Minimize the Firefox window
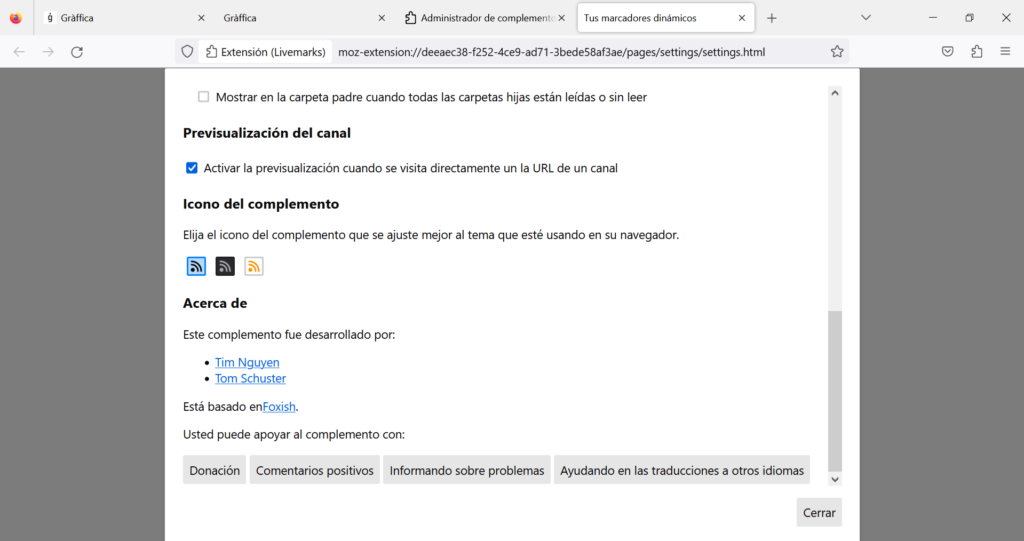Viewport: 1024px width, 541px height. point(933,18)
